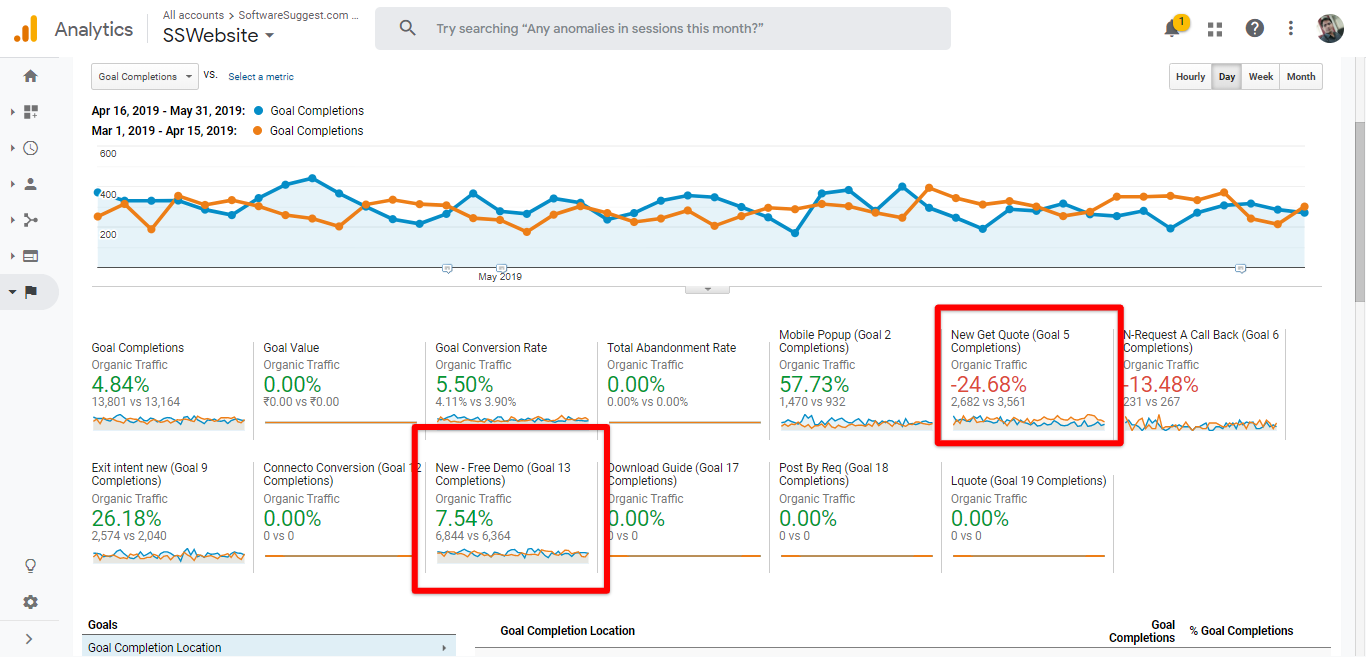Open the Home section in the sidebar

[30, 75]
